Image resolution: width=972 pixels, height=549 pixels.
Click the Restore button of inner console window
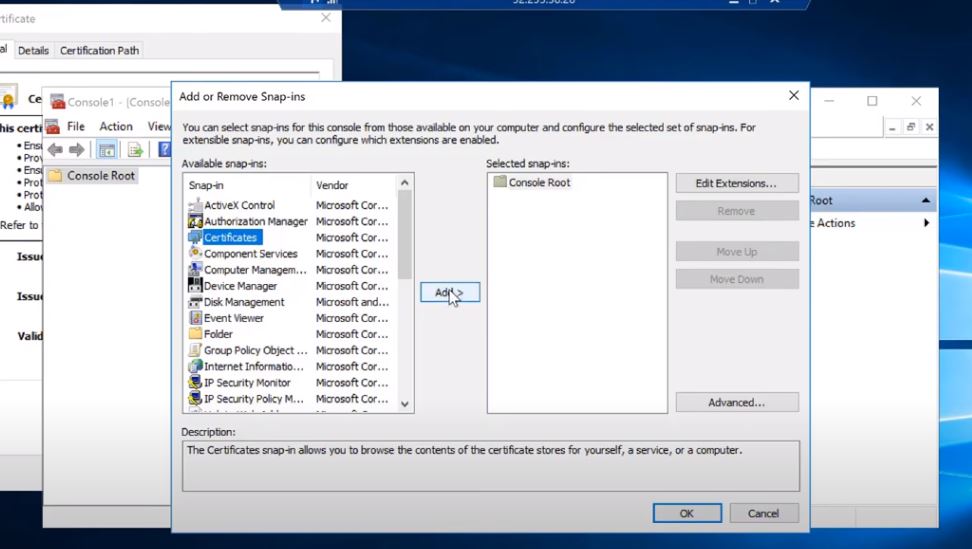911,127
